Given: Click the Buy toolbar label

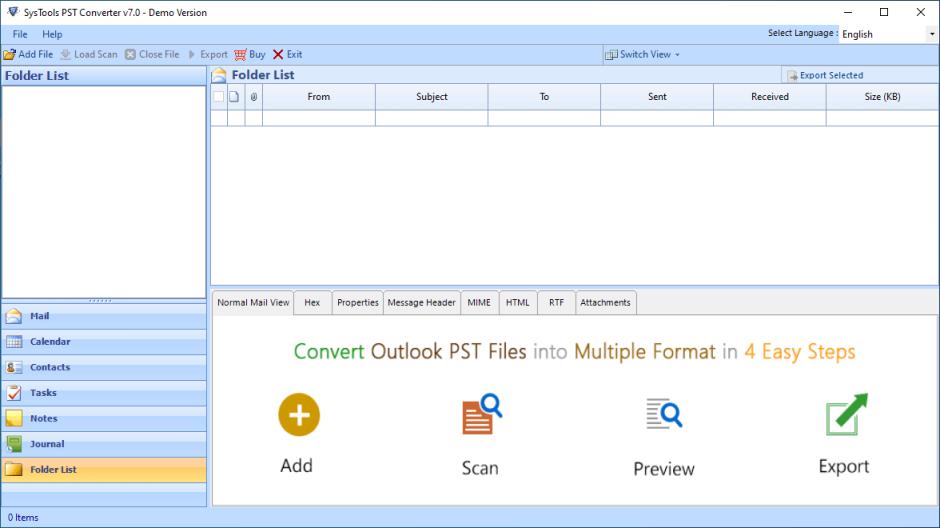Looking at the screenshot, I should 257,55.
